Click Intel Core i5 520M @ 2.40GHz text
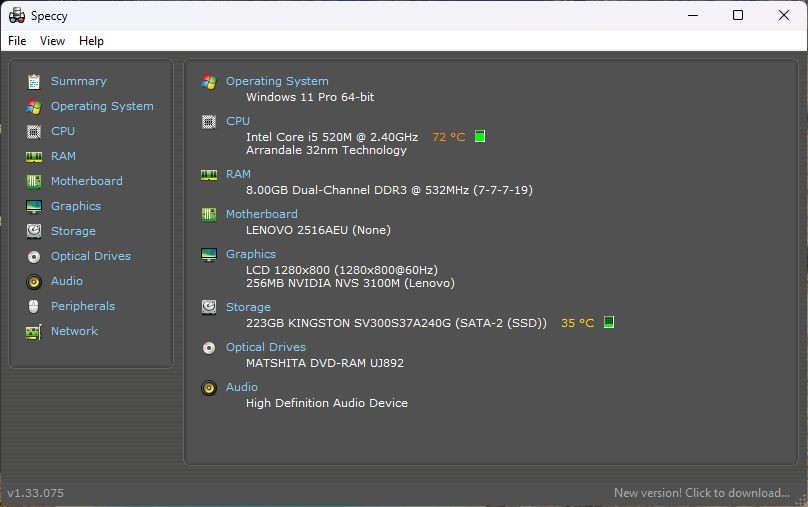The height and width of the screenshot is (507, 808). pos(332,137)
